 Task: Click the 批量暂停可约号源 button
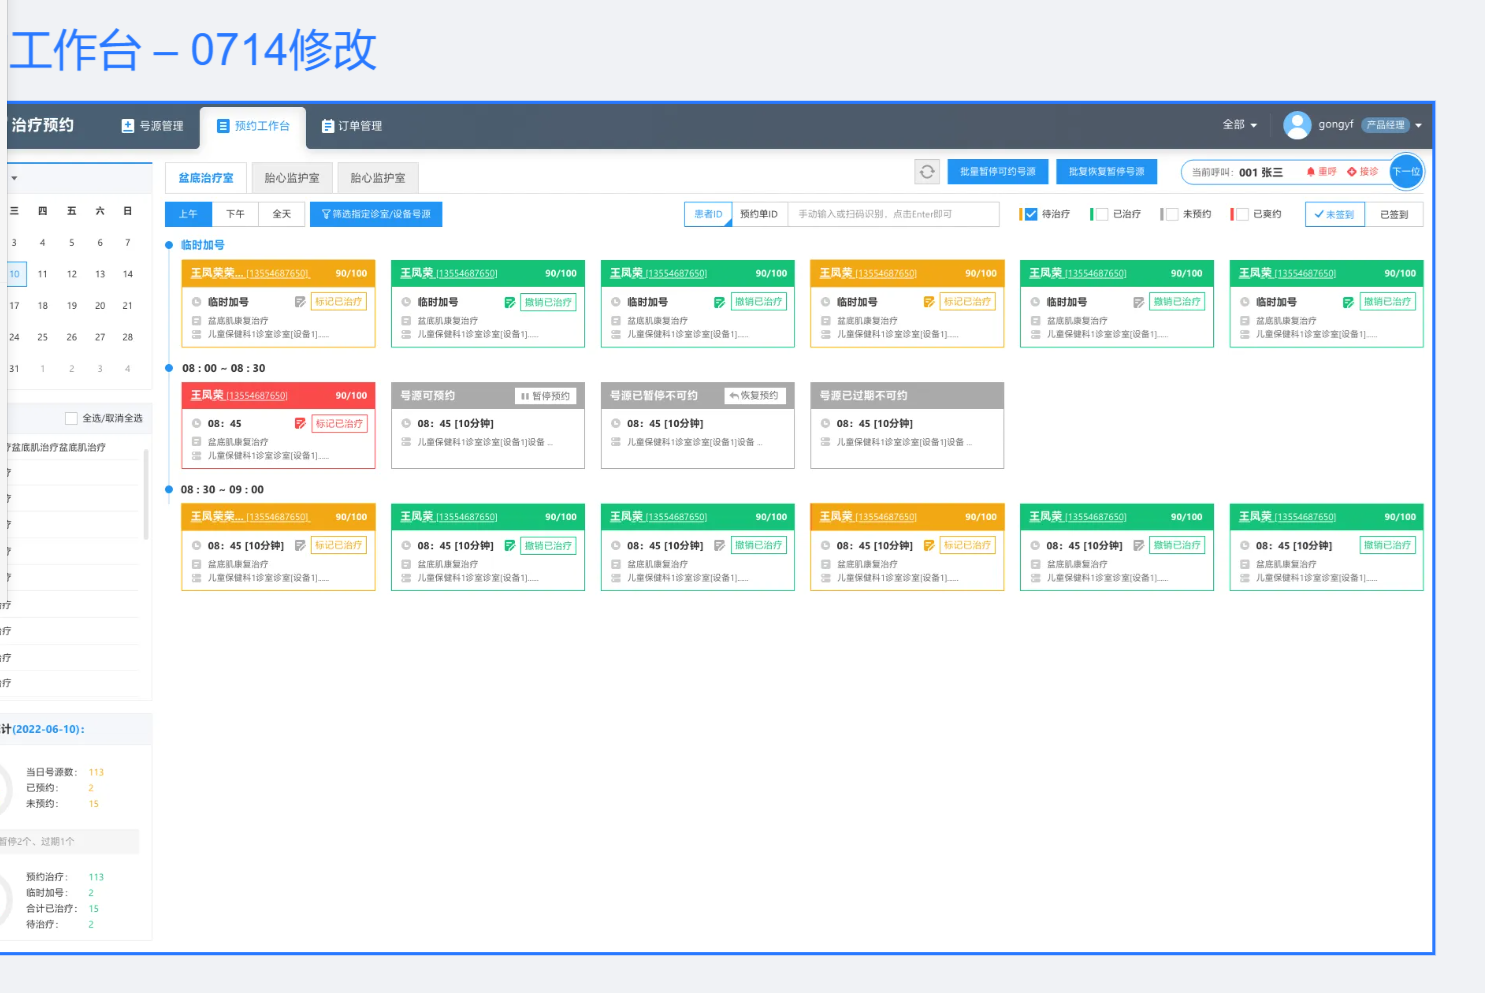tap(998, 172)
